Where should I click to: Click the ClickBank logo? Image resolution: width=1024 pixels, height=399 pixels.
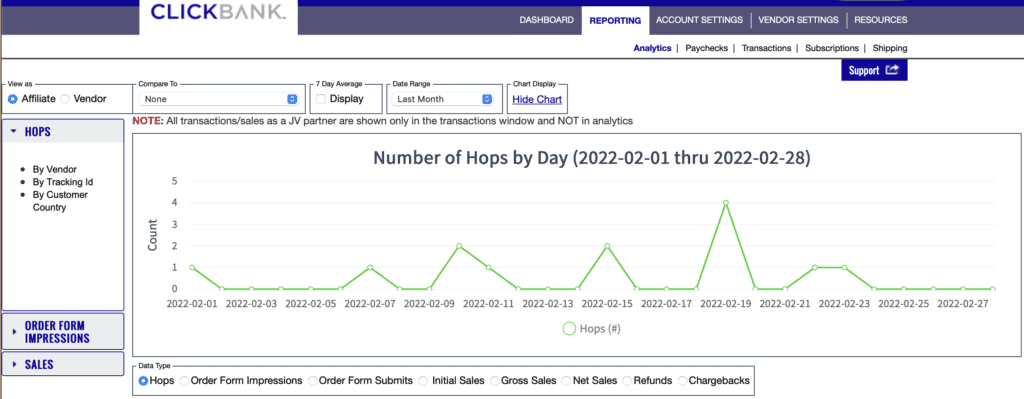[x=218, y=12]
